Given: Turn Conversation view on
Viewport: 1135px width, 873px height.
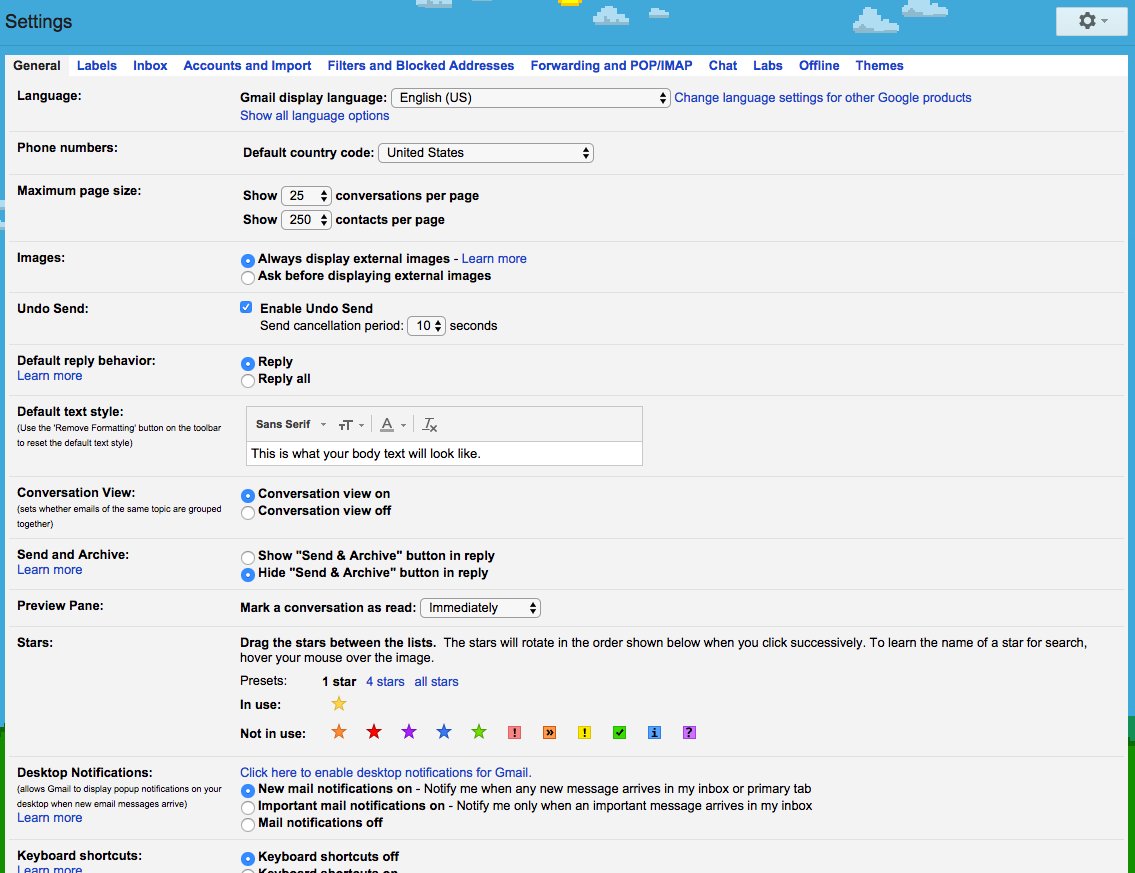Looking at the screenshot, I should tap(248, 495).
